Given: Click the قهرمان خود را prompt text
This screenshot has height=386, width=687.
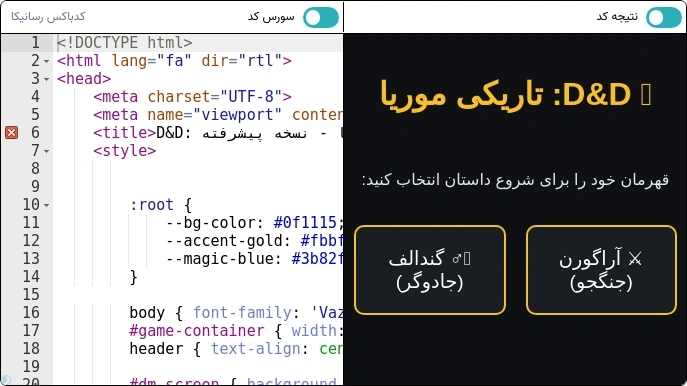Looking at the screenshot, I should pyautogui.click(x=515, y=180).
